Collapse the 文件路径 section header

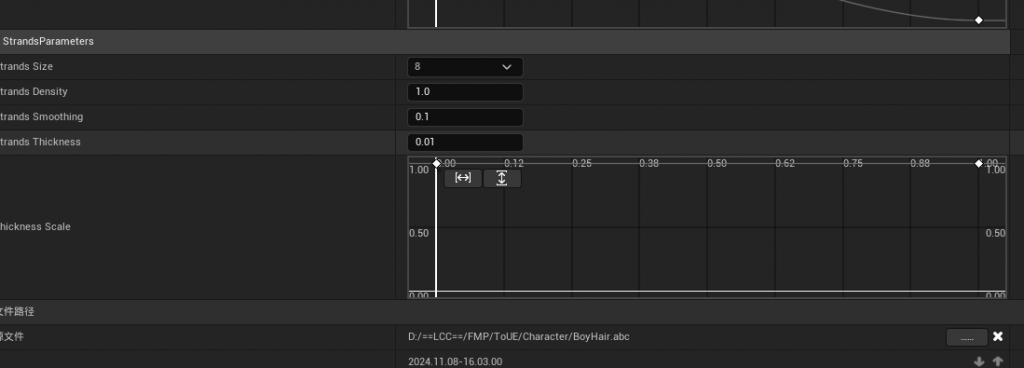click(505, 312)
